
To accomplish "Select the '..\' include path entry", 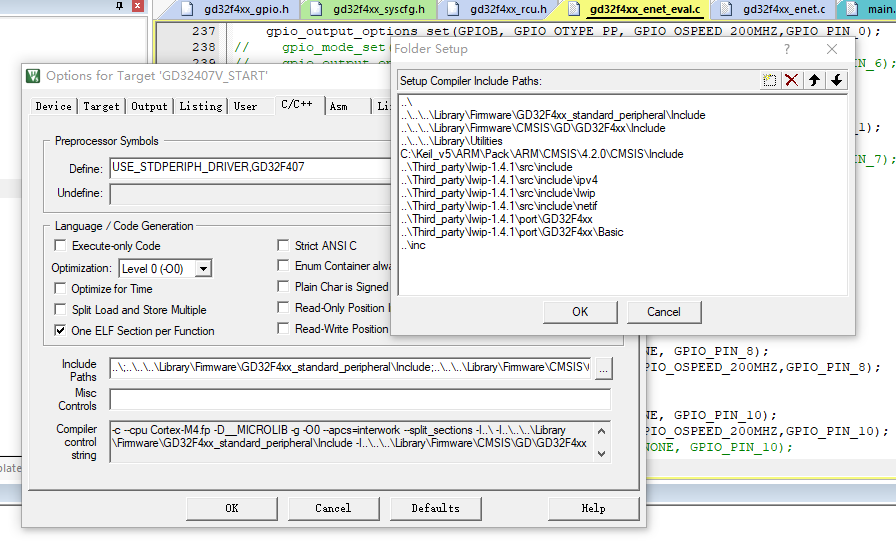I will coord(406,102).
